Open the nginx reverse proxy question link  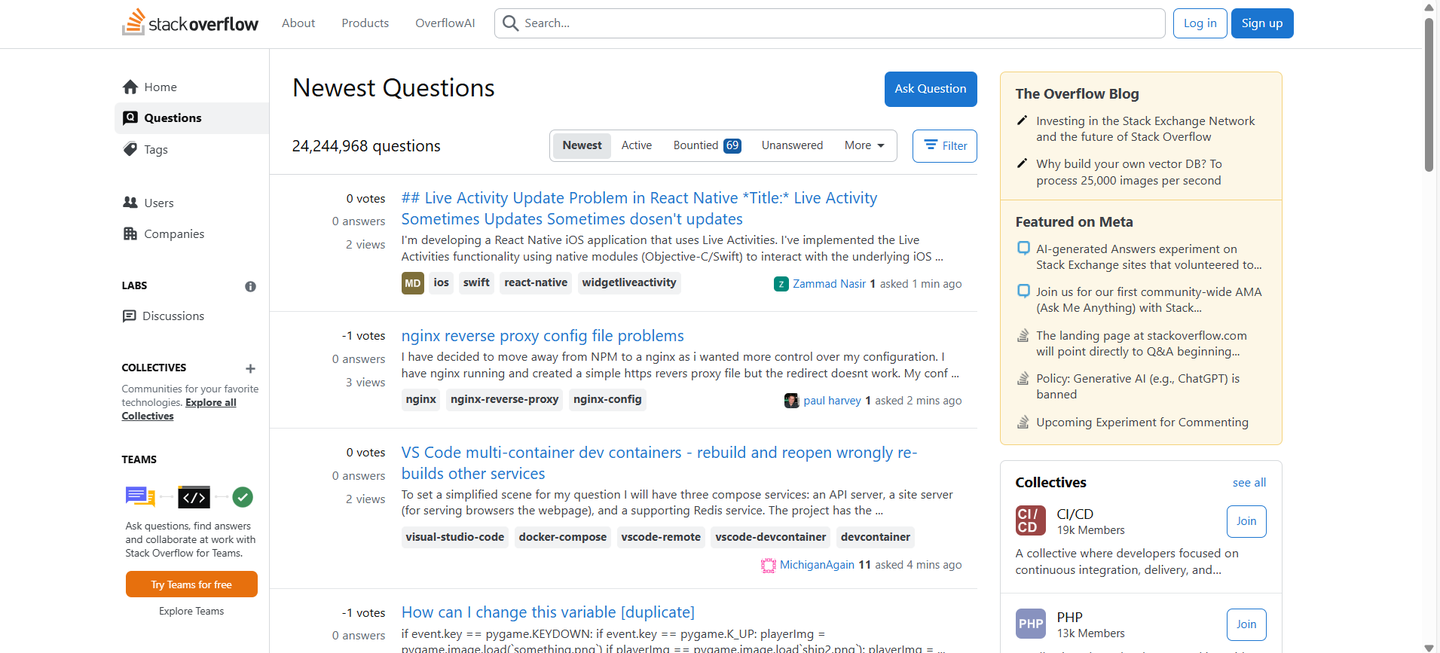(x=542, y=336)
